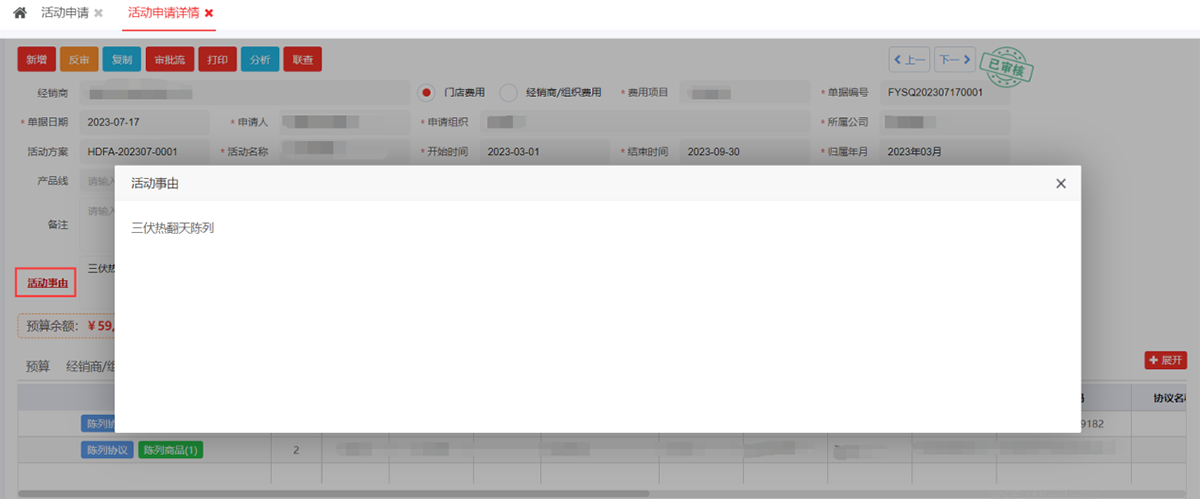Click the home icon in the tab bar
Screen dimensions: 1200x499
[x=20, y=13]
